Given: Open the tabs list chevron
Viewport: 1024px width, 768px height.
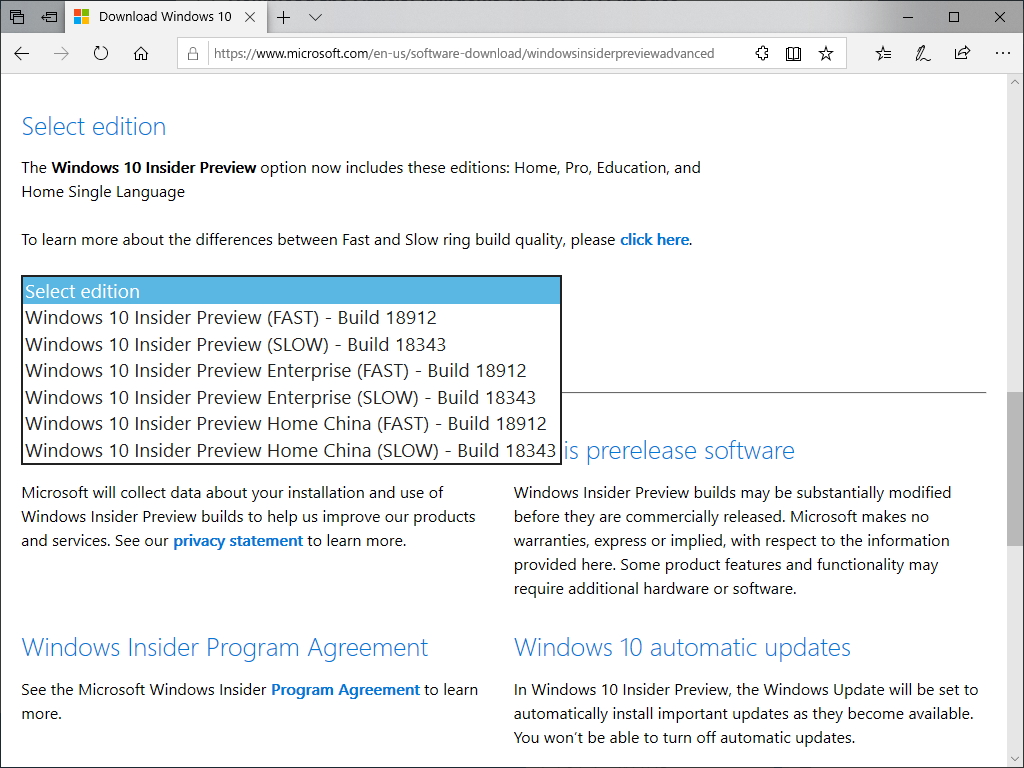Looking at the screenshot, I should coord(316,17).
